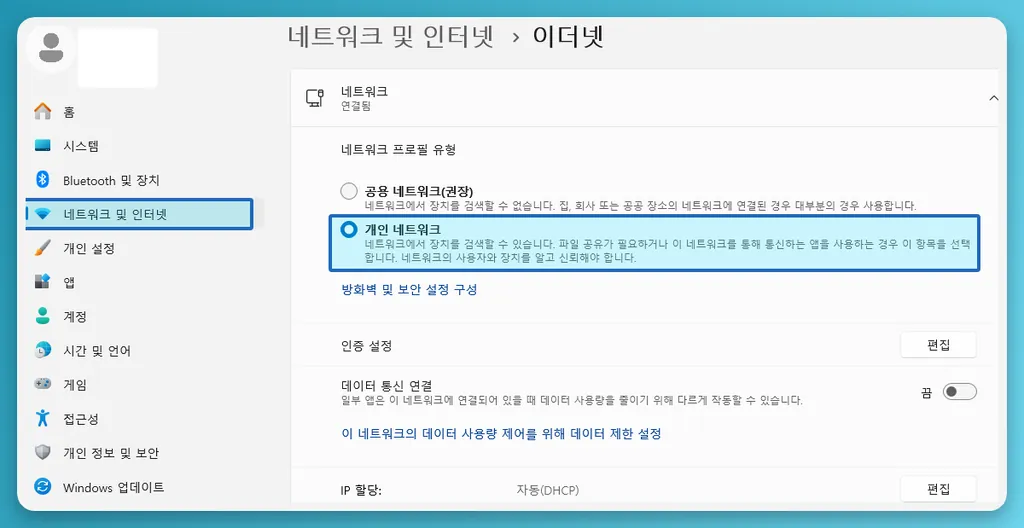Image resolution: width=1024 pixels, height=528 pixels.
Task: Click the Ethernet network monitor icon
Action: [x=315, y=98]
